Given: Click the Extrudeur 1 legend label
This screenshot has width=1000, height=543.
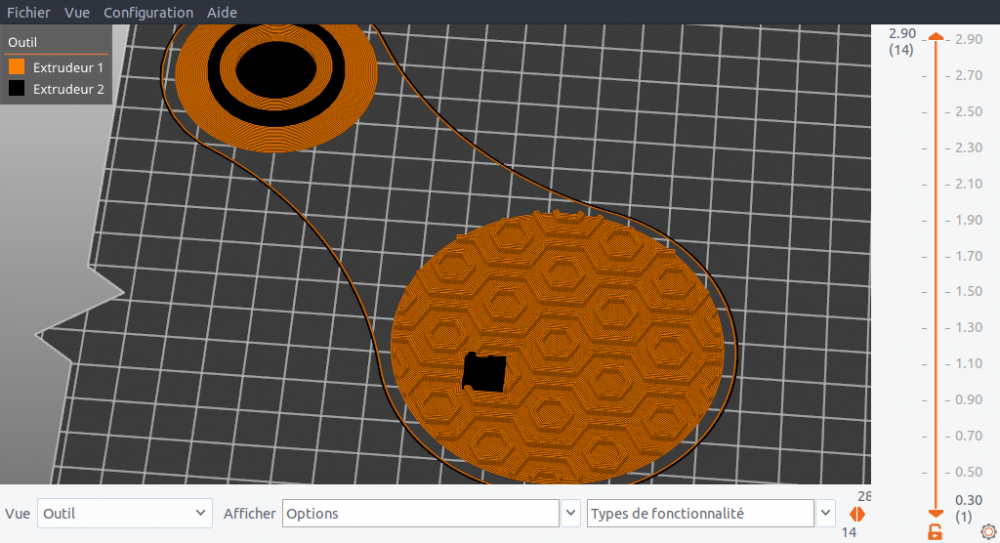Looking at the screenshot, I should pyautogui.click(x=68, y=68).
